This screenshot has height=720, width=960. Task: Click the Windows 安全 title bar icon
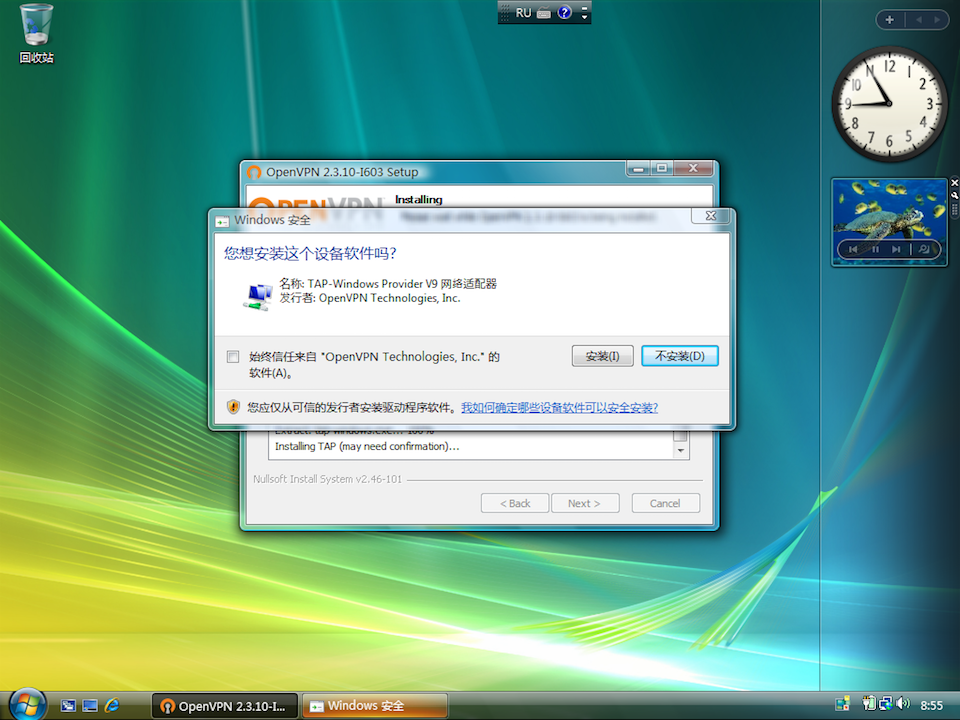coord(222,221)
